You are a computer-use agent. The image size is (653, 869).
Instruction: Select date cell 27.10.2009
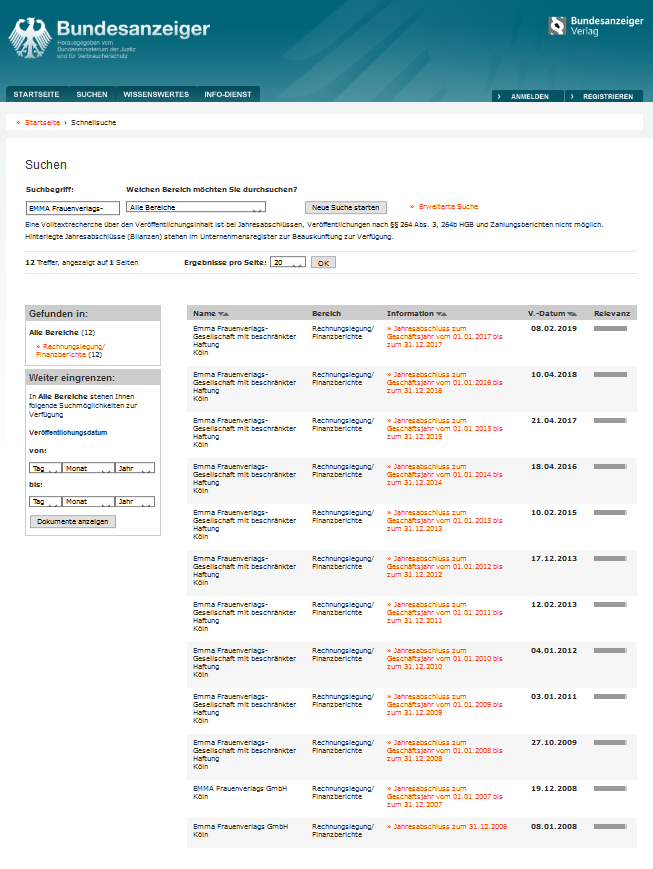(554, 743)
